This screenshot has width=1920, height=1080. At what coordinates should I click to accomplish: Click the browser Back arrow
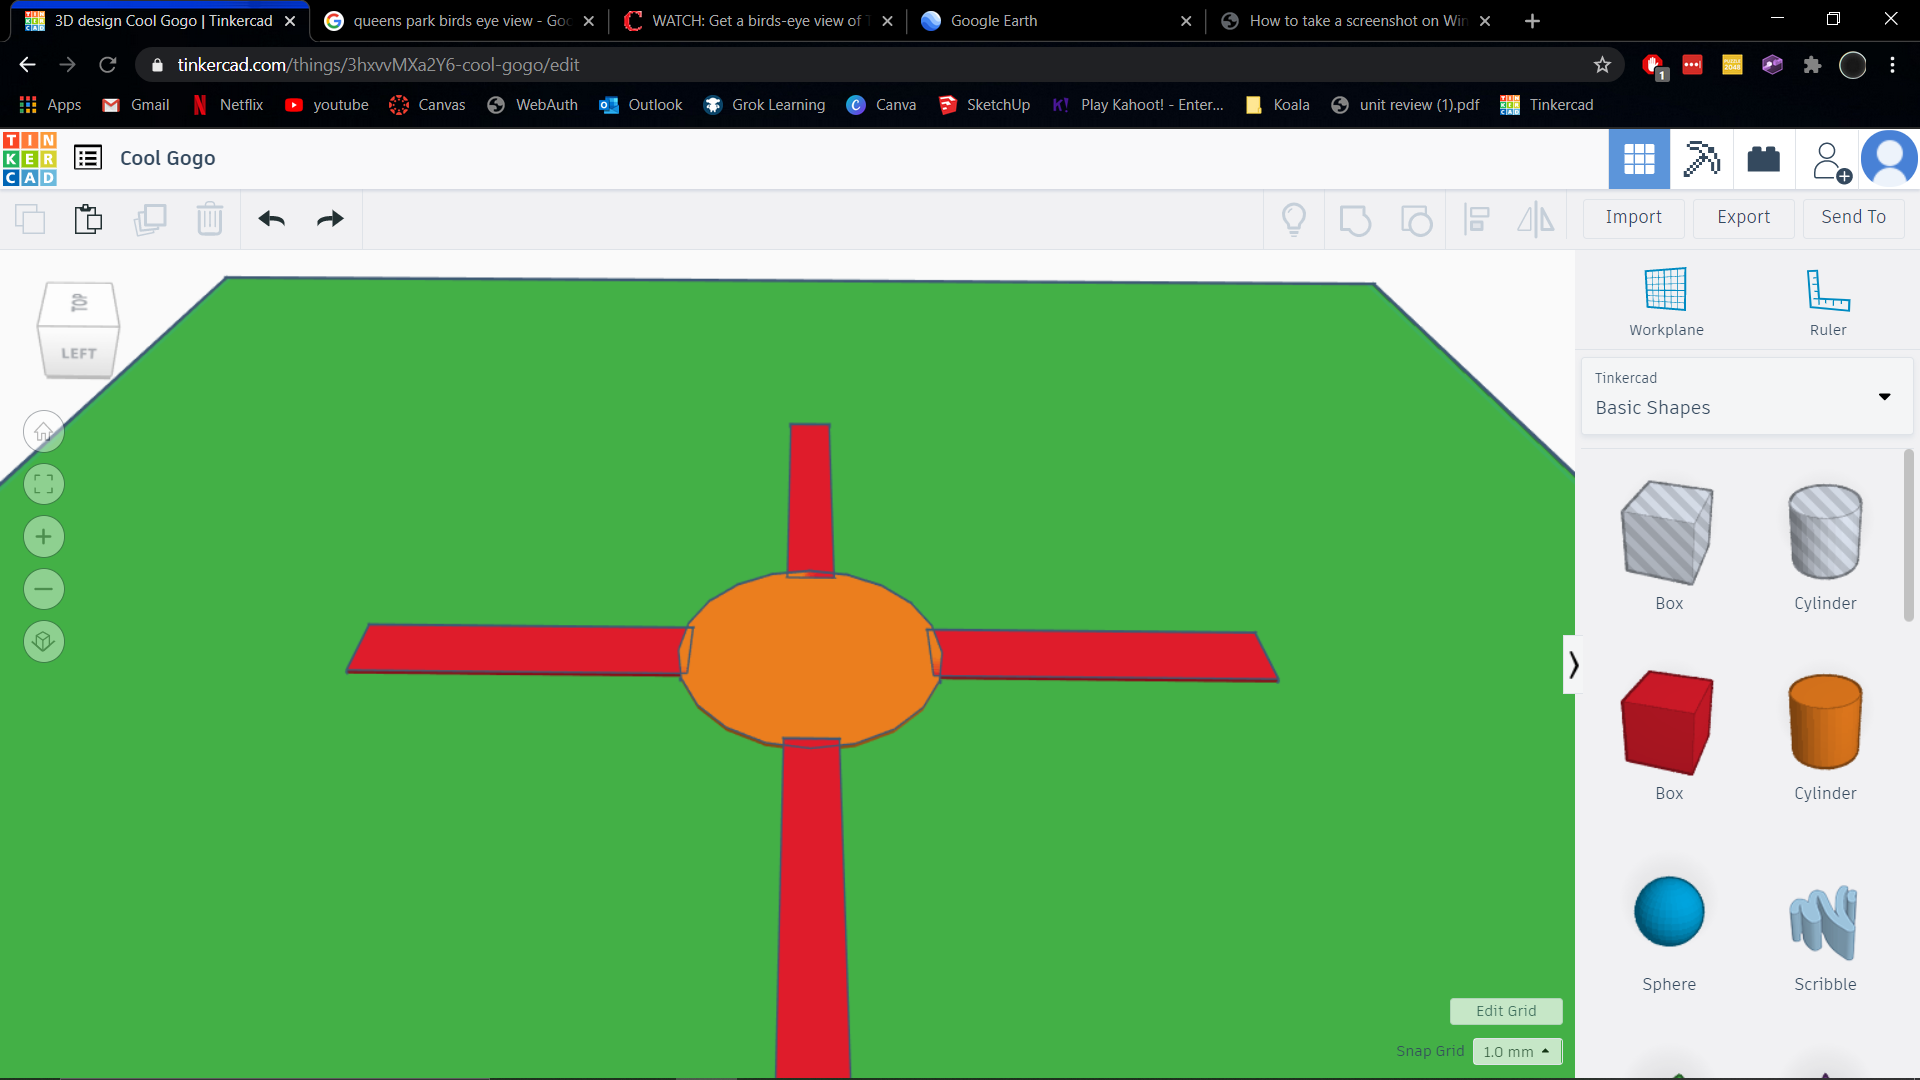(x=27, y=65)
